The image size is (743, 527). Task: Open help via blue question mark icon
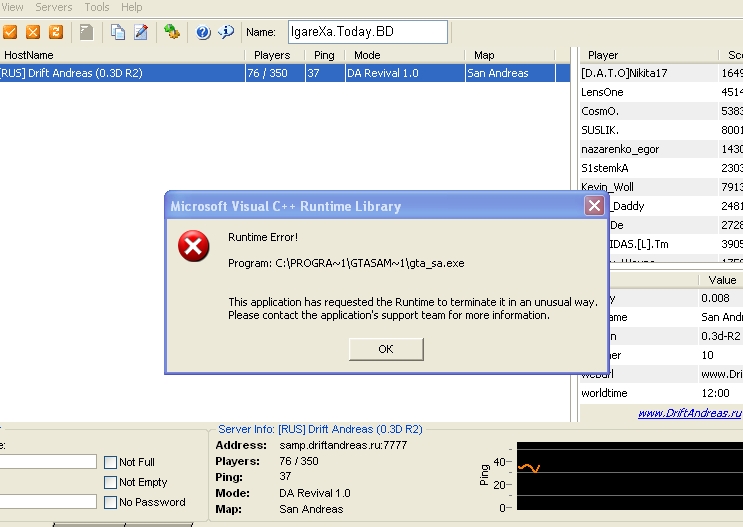(203, 32)
